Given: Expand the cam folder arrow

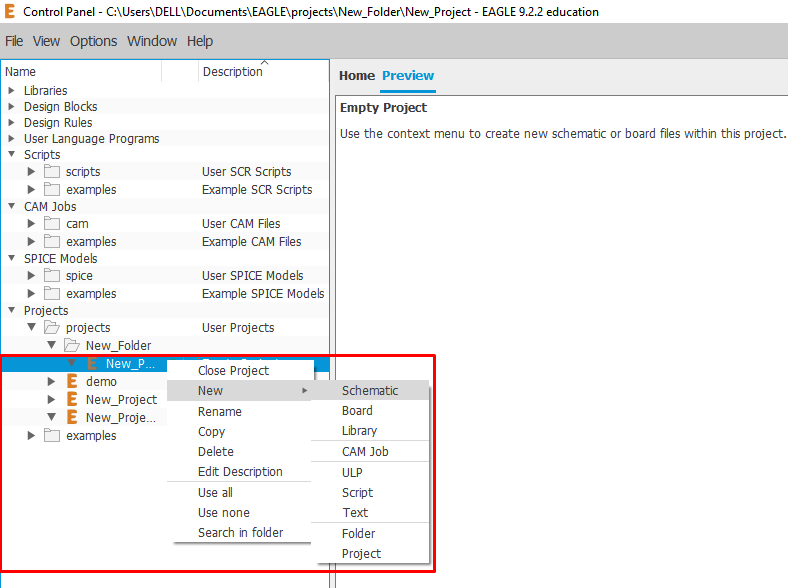Looking at the screenshot, I should pos(31,223).
